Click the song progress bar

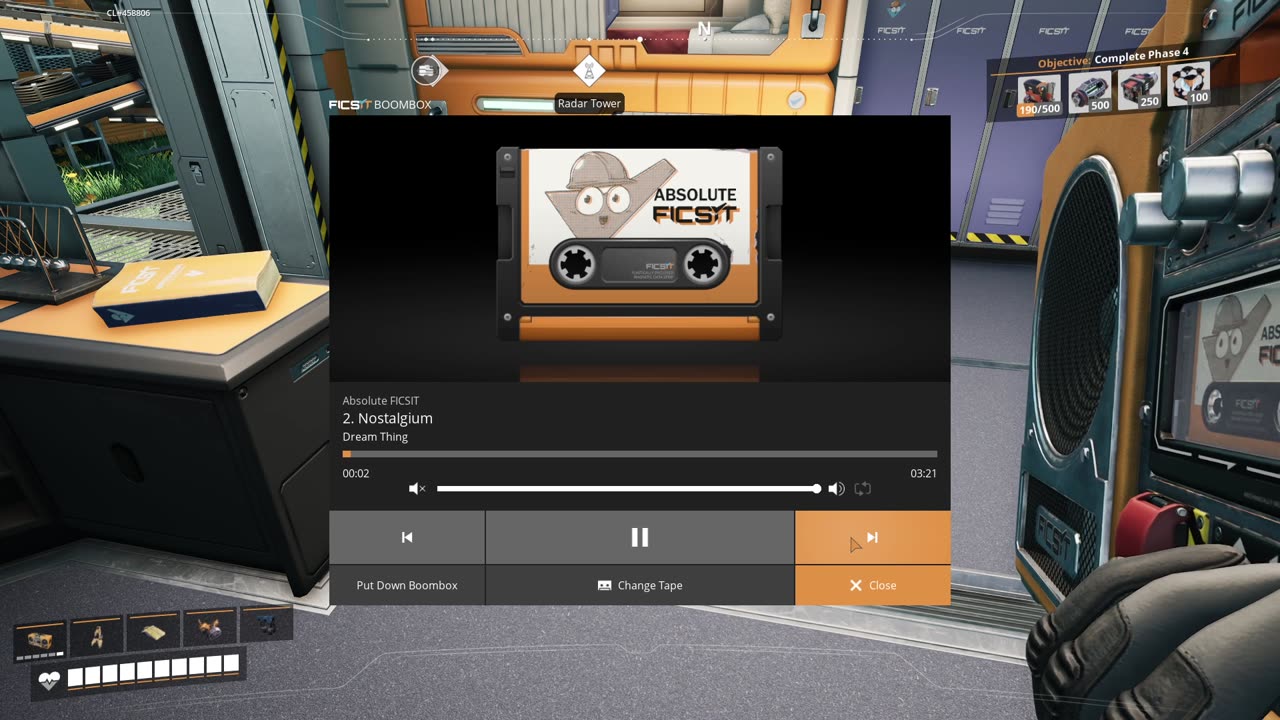tap(640, 454)
